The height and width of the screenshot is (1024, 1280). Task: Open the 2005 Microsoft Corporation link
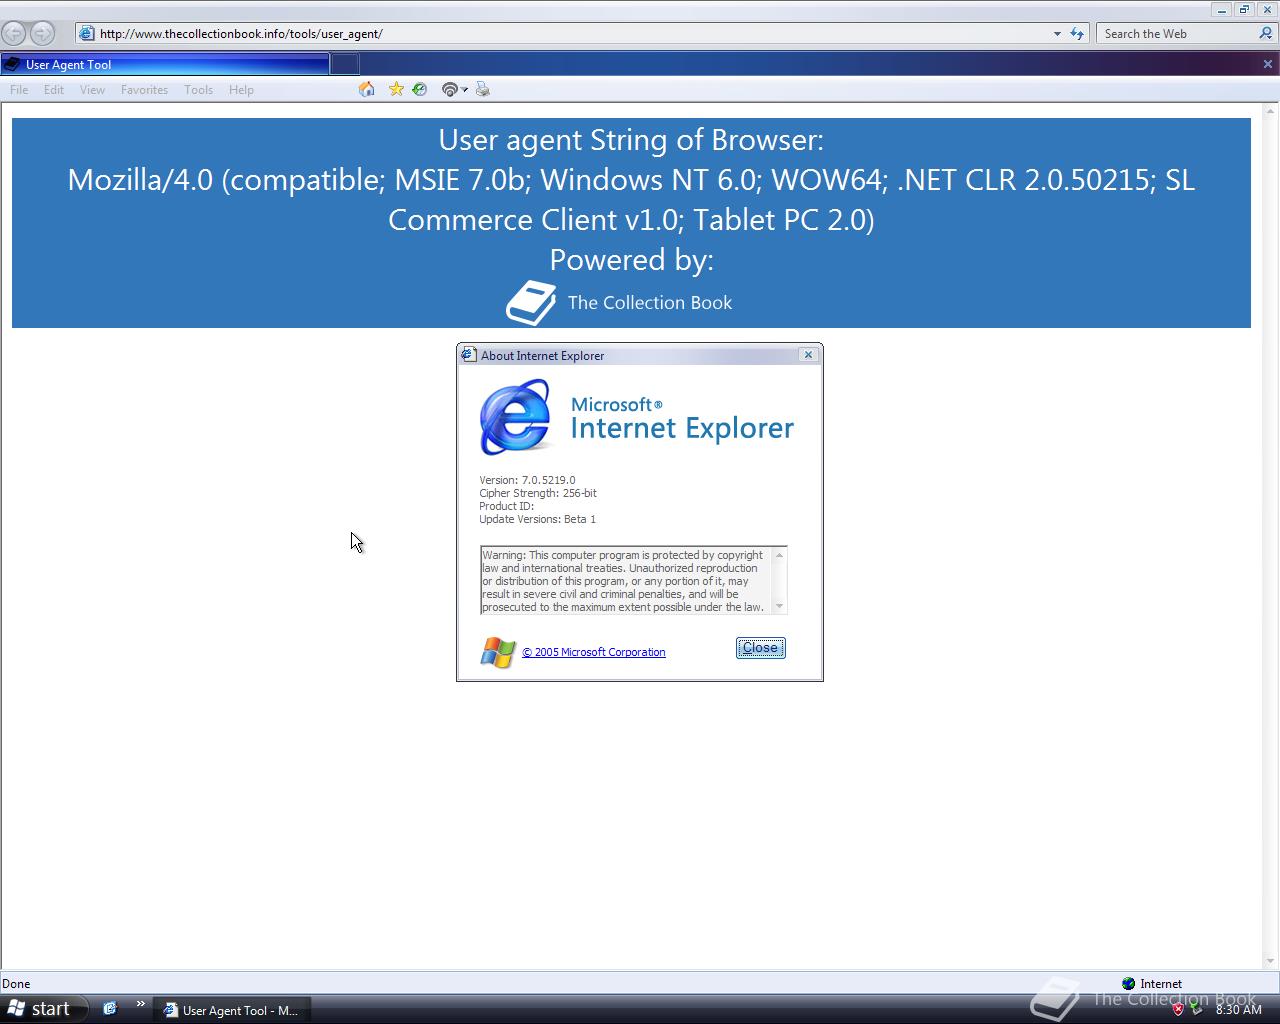click(x=593, y=652)
